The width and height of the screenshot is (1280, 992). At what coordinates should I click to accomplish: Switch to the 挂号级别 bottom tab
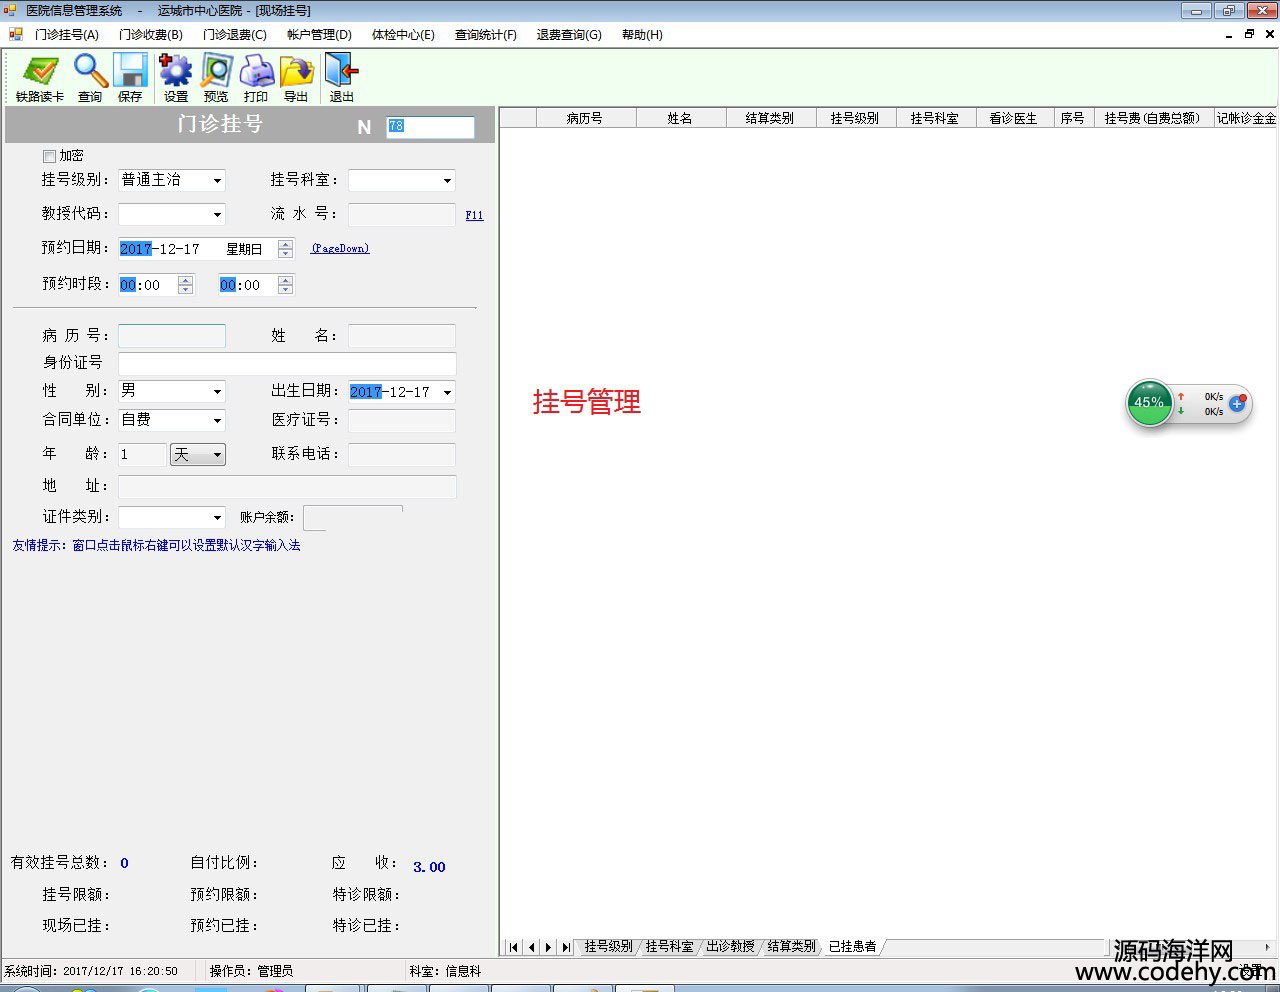coord(608,946)
